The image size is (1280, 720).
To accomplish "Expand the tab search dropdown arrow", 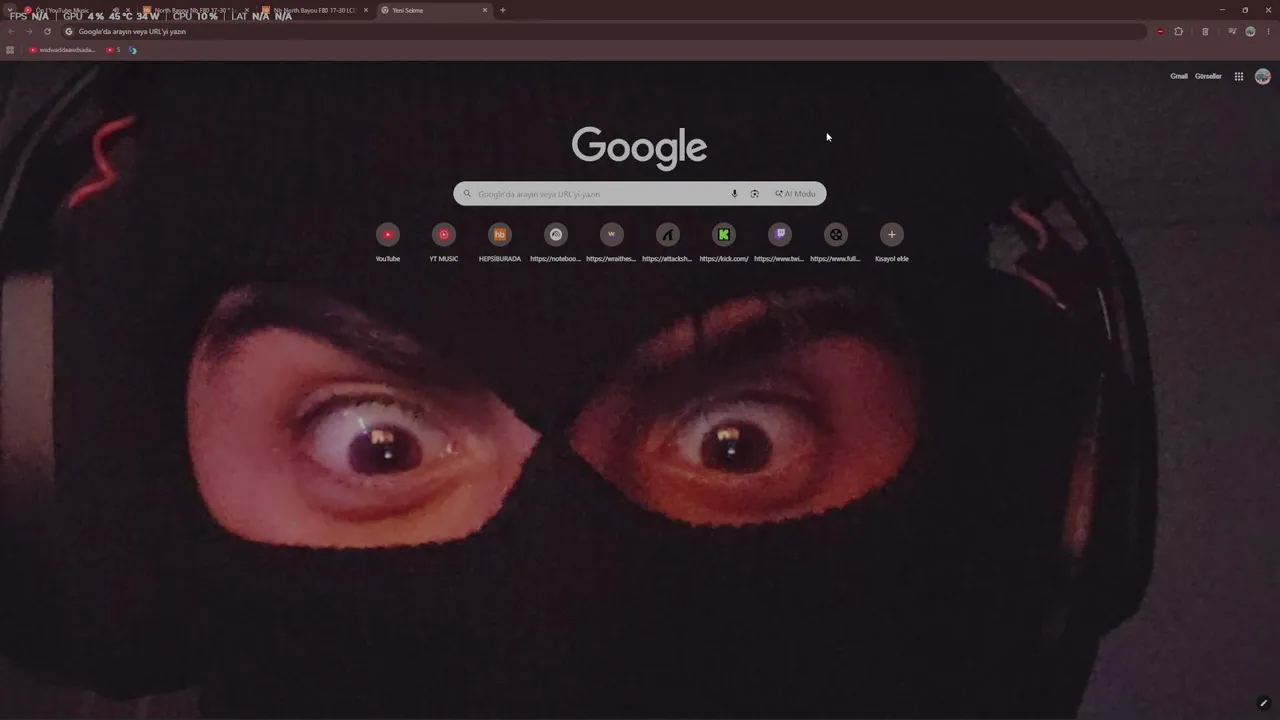I will 10,10.
